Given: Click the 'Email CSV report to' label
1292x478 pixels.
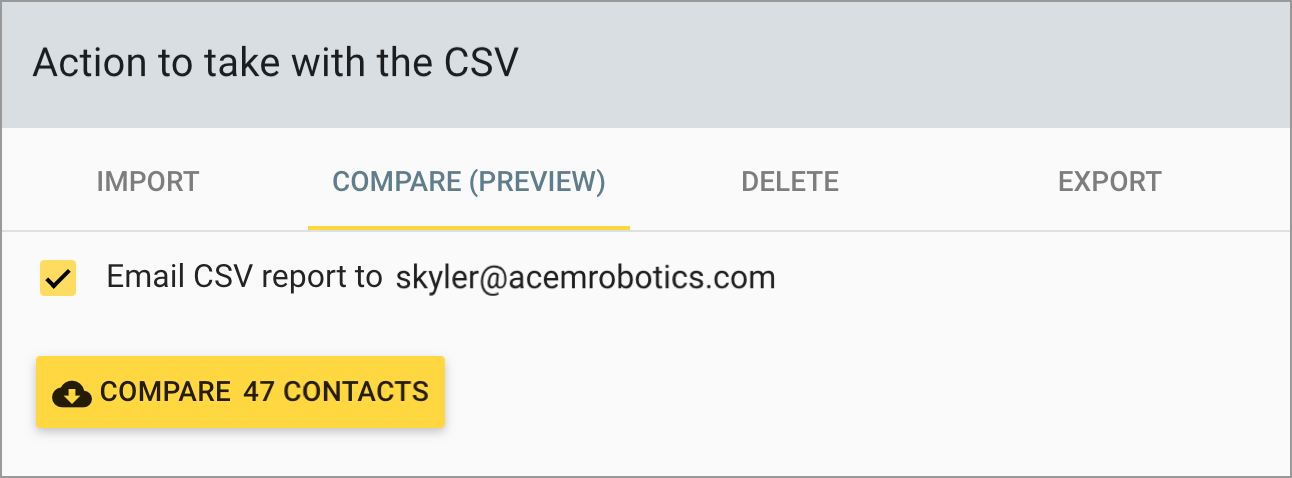Looking at the screenshot, I should click(x=244, y=277).
